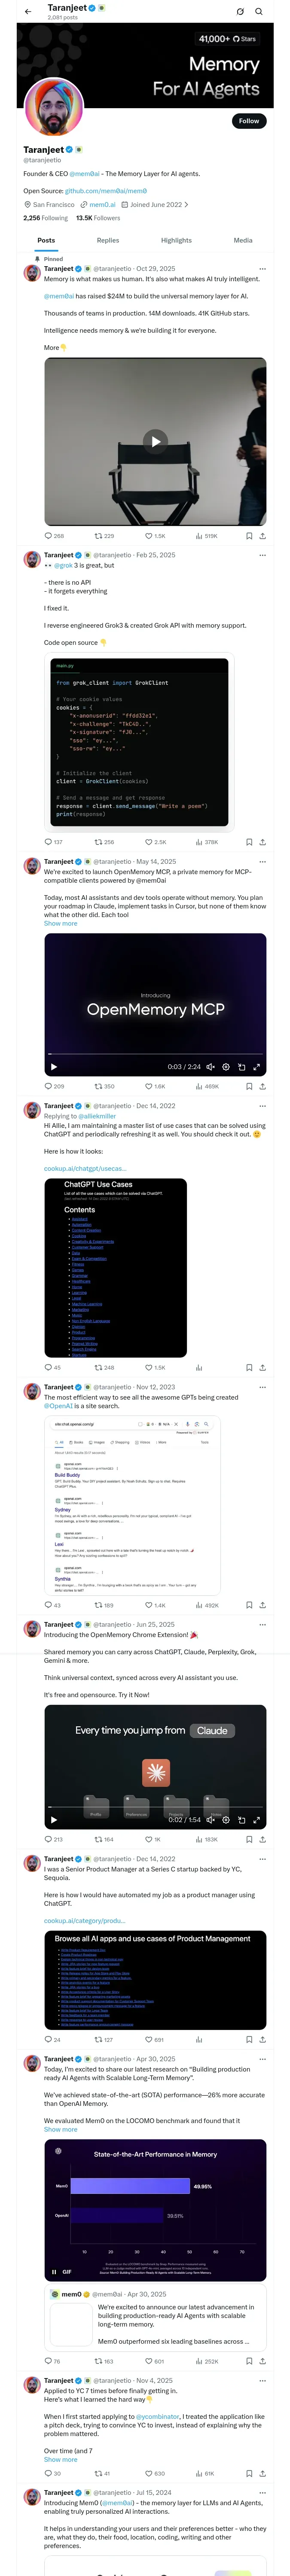290x2576 pixels.
Task: Open the github.com/mem0ai/mem0 link
Action: (x=106, y=190)
